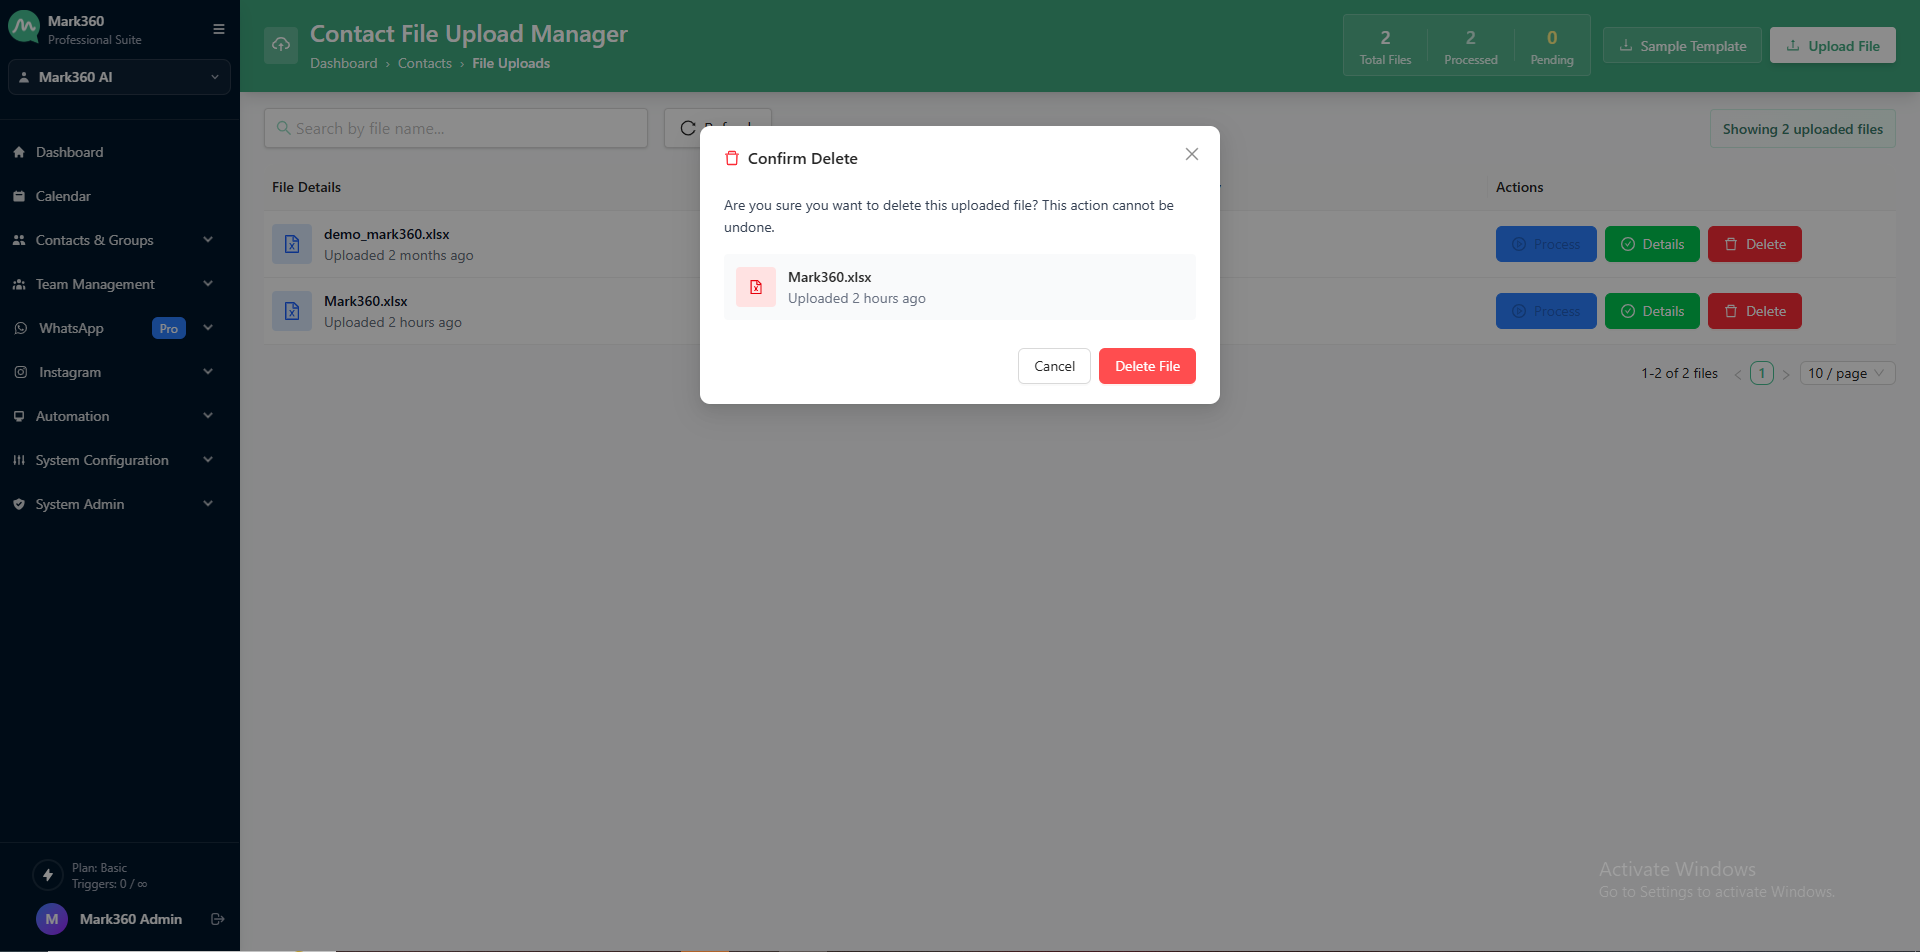This screenshot has height=952, width=1920.
Task: Expand the System Configuration menu
Action: tap(207, 459)
